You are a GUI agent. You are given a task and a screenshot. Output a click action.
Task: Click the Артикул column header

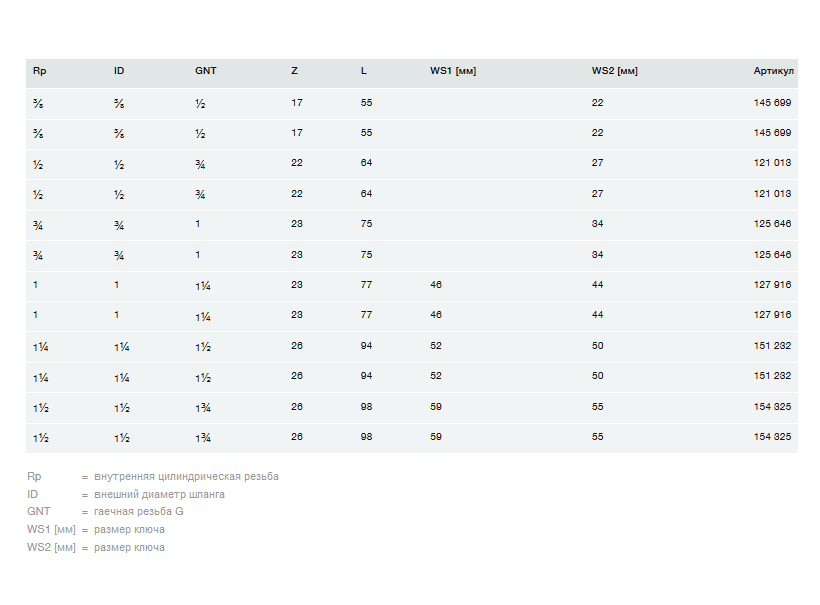[x=773, y=71]
